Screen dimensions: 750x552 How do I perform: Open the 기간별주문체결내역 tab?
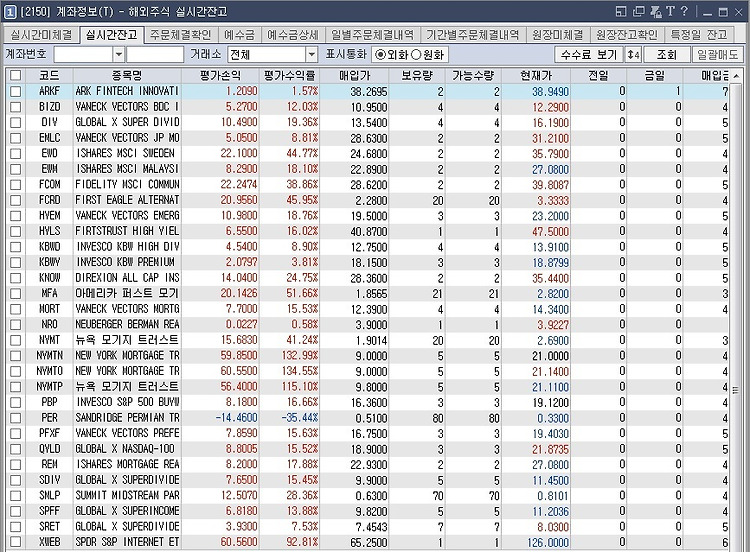(473, 35)
